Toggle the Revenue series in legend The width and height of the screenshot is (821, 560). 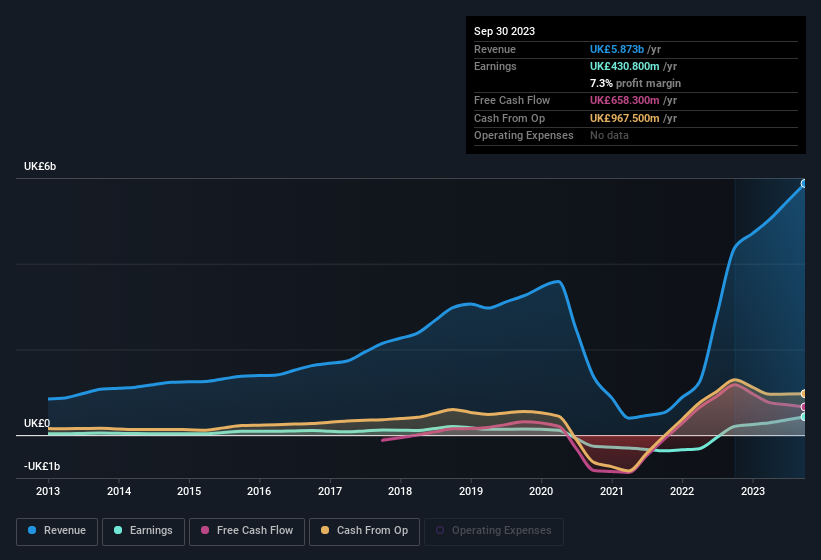coord(58,531)
